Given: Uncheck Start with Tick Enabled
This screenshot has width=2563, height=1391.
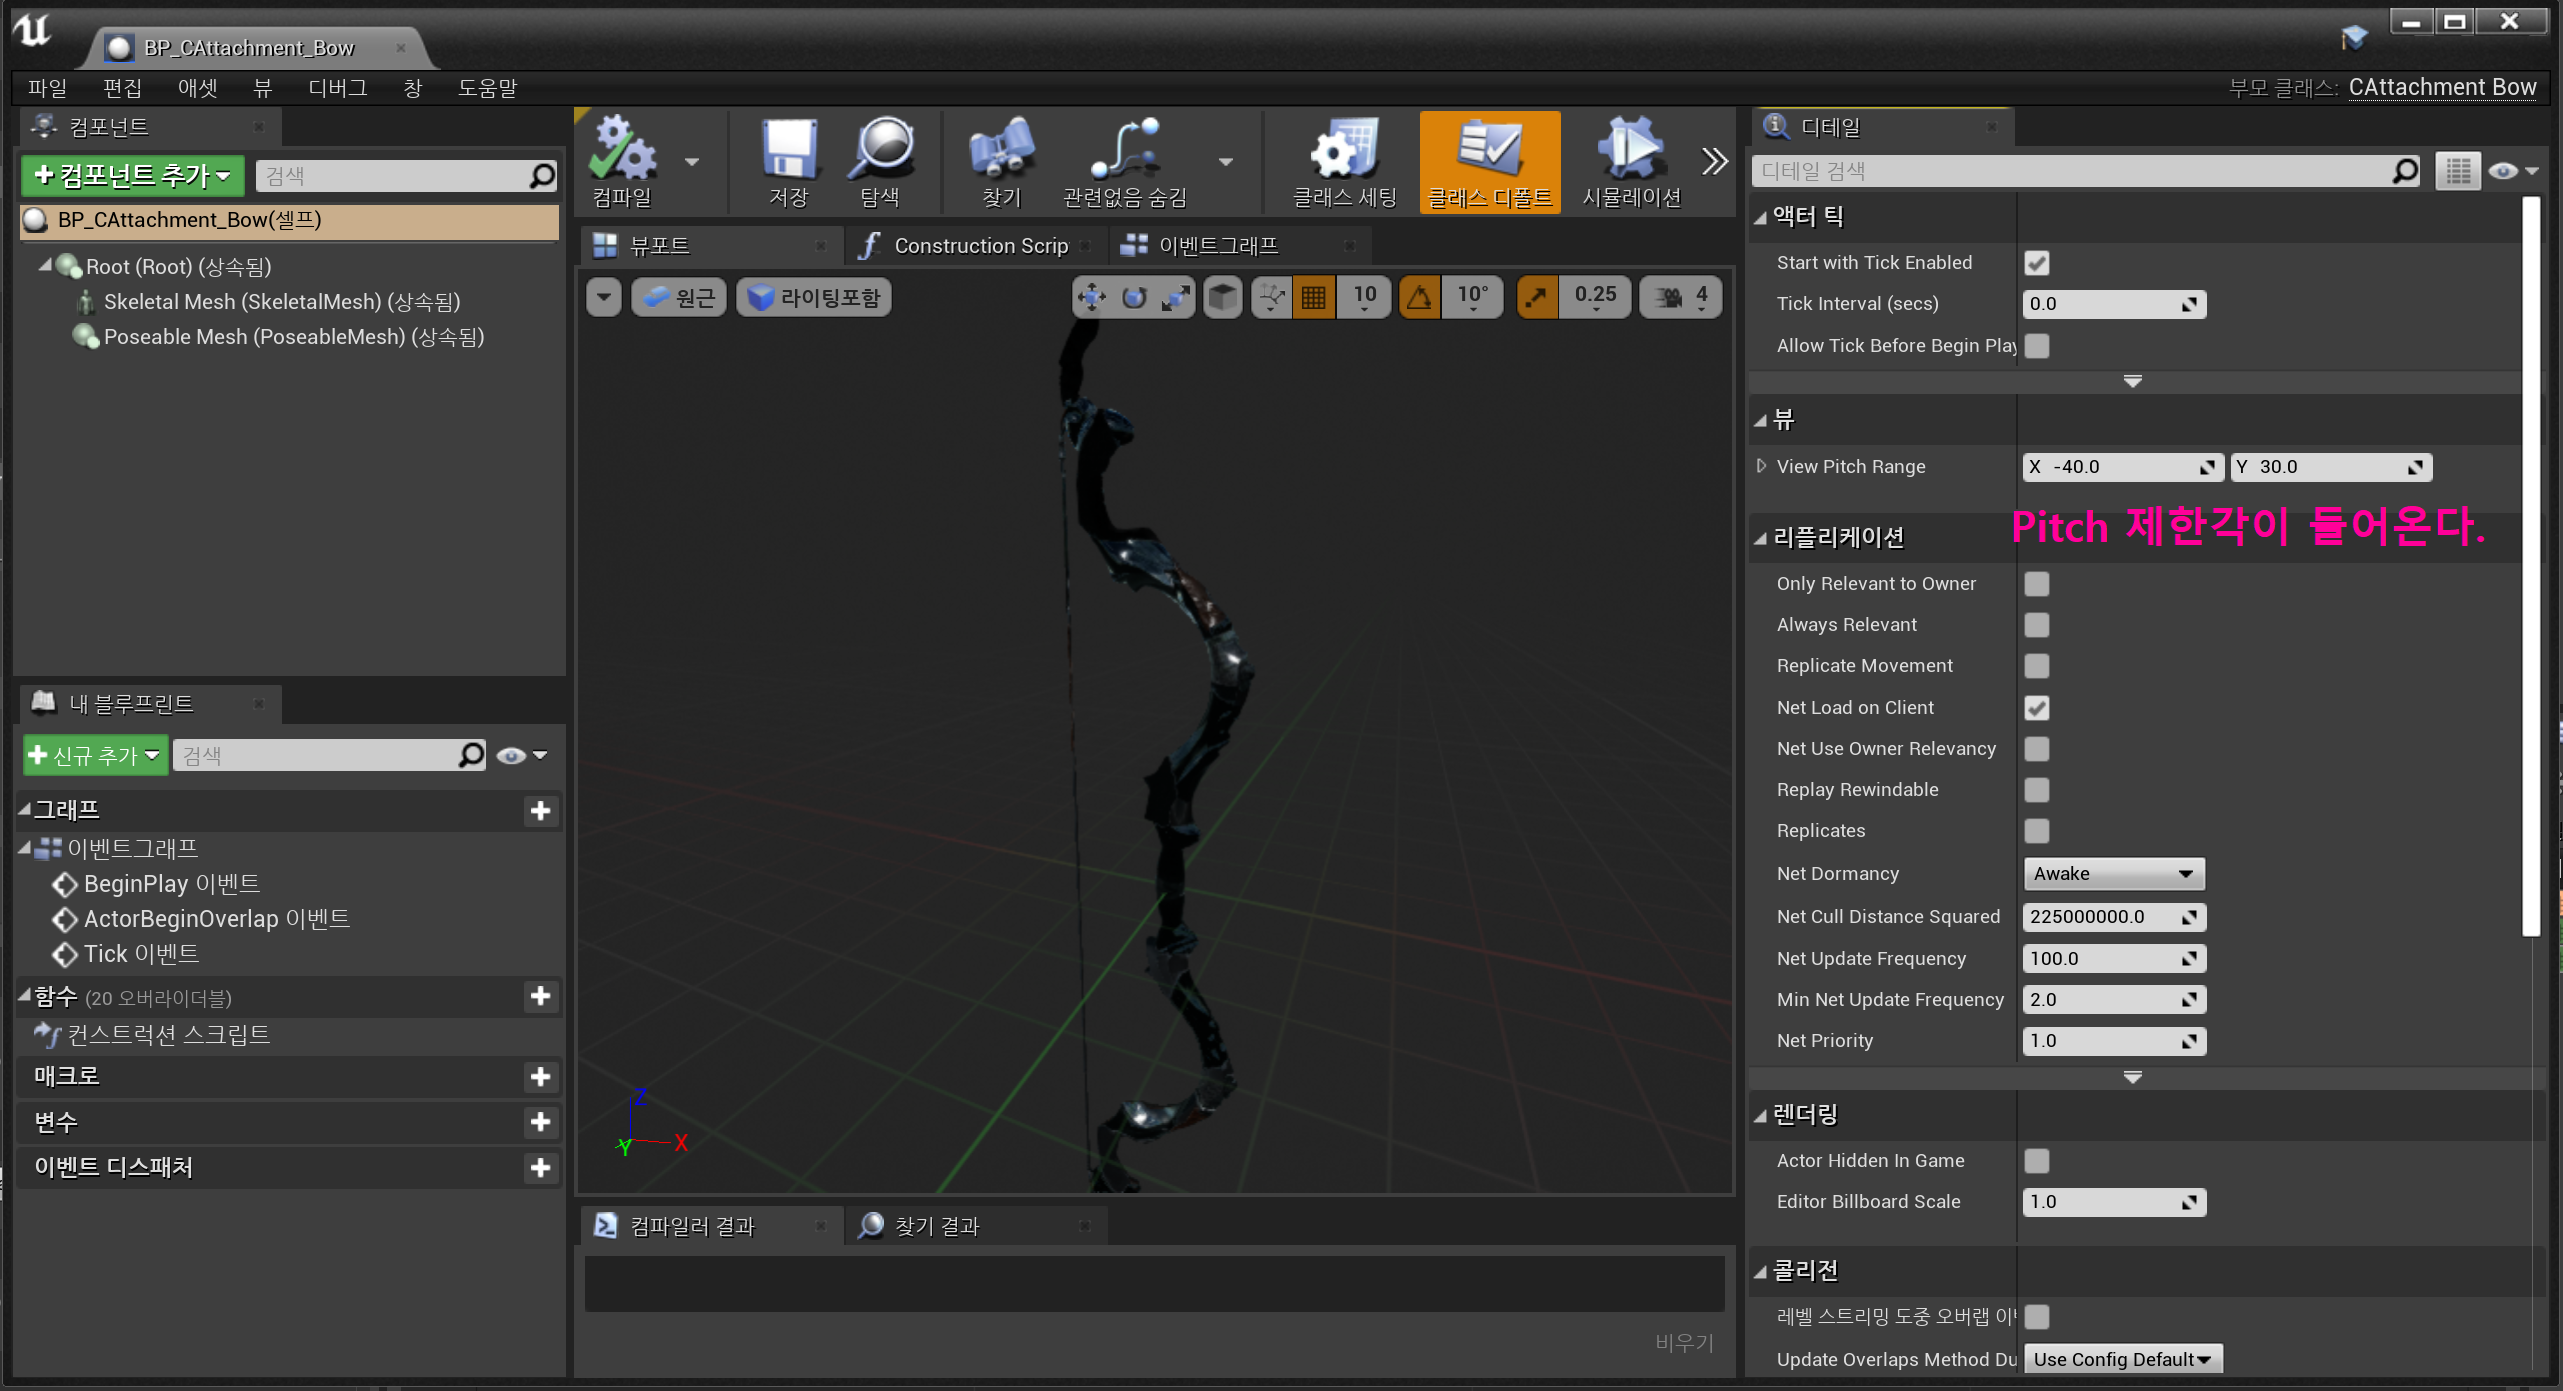Looking at the screenshot, I should click(x=2037, y=263).
